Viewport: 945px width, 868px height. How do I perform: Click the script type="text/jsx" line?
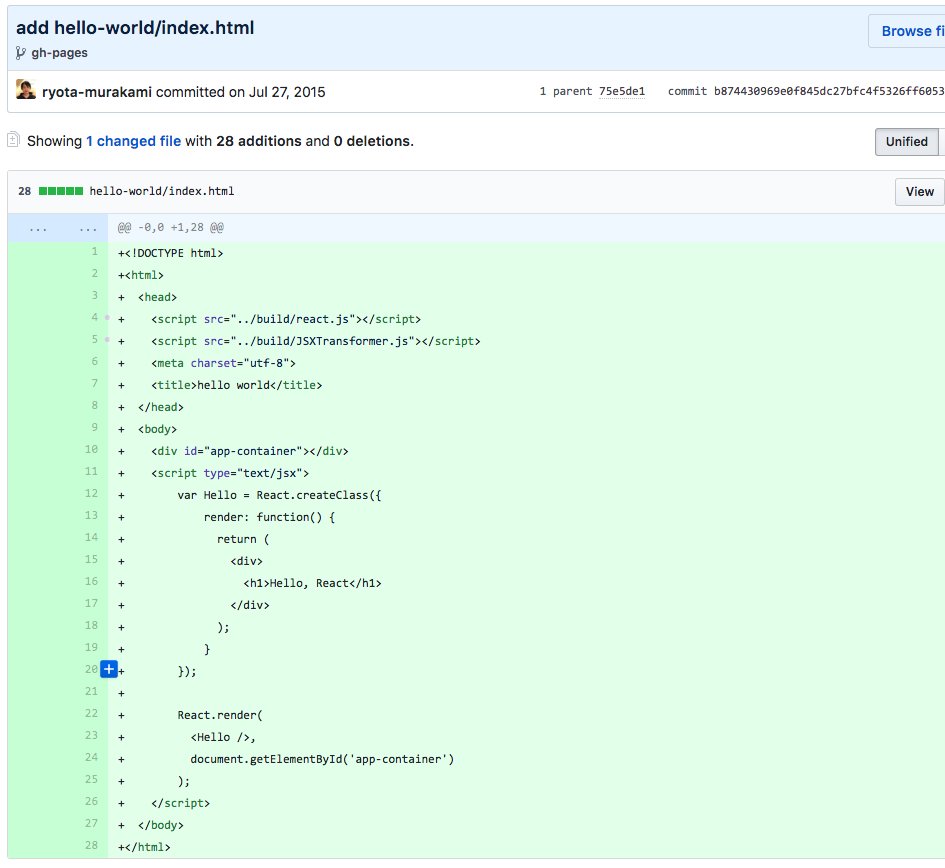pyautogui.click(x=230, y=473)
